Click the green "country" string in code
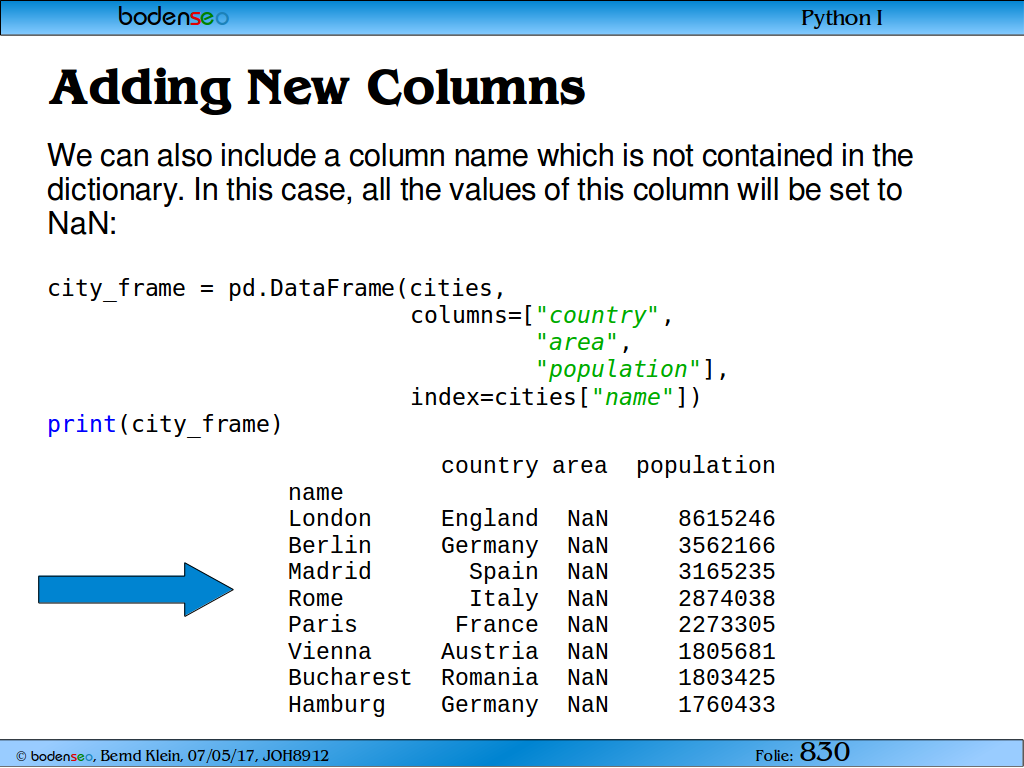 (597, 315)
